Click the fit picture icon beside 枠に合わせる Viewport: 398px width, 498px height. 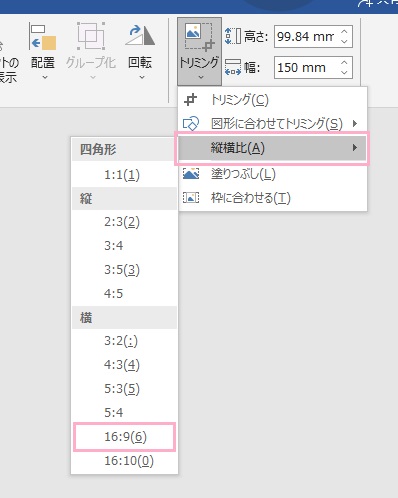pos(191,198)
